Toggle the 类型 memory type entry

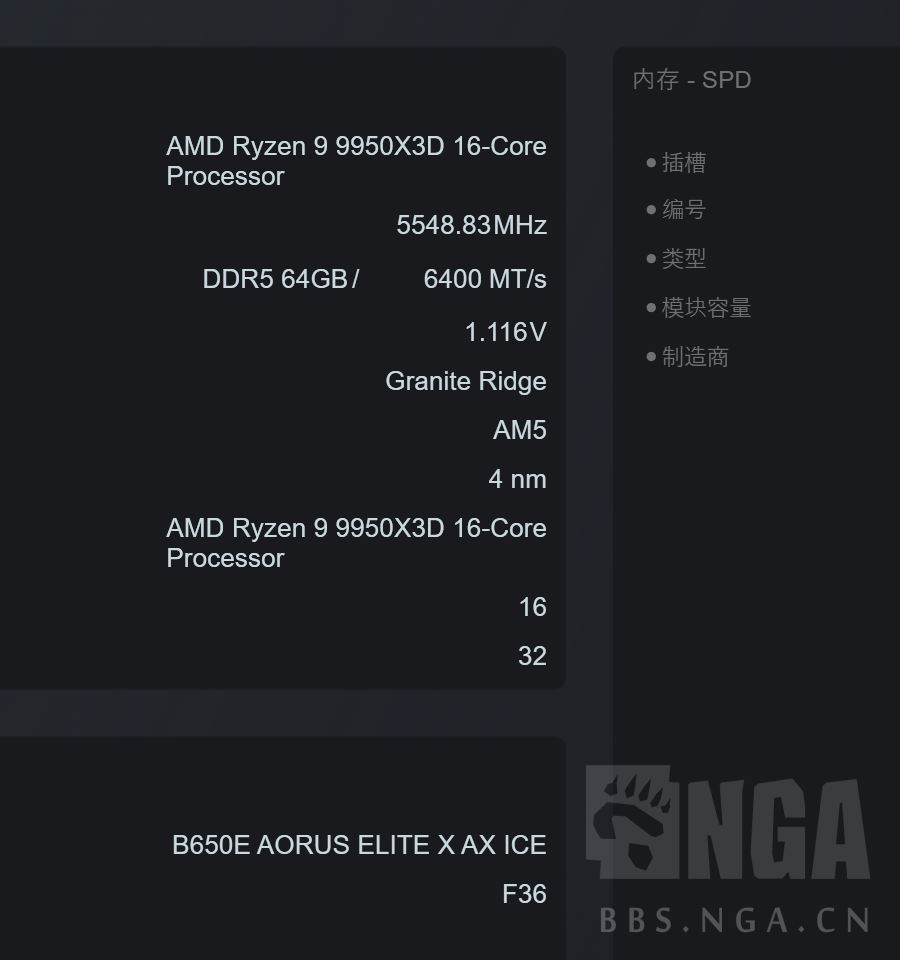[x=686, y=259]
